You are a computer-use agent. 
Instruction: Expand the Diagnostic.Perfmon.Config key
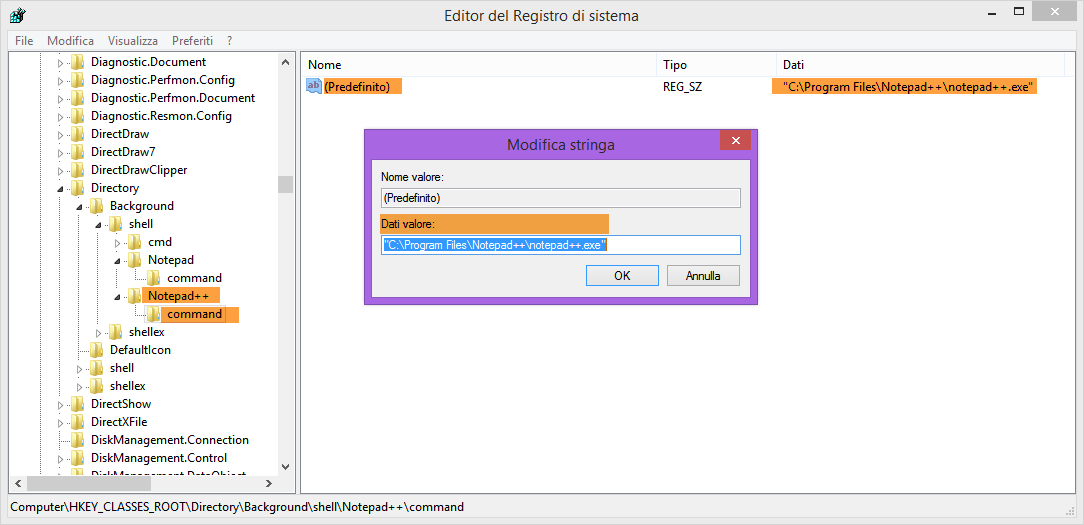(x=60, y=80)
